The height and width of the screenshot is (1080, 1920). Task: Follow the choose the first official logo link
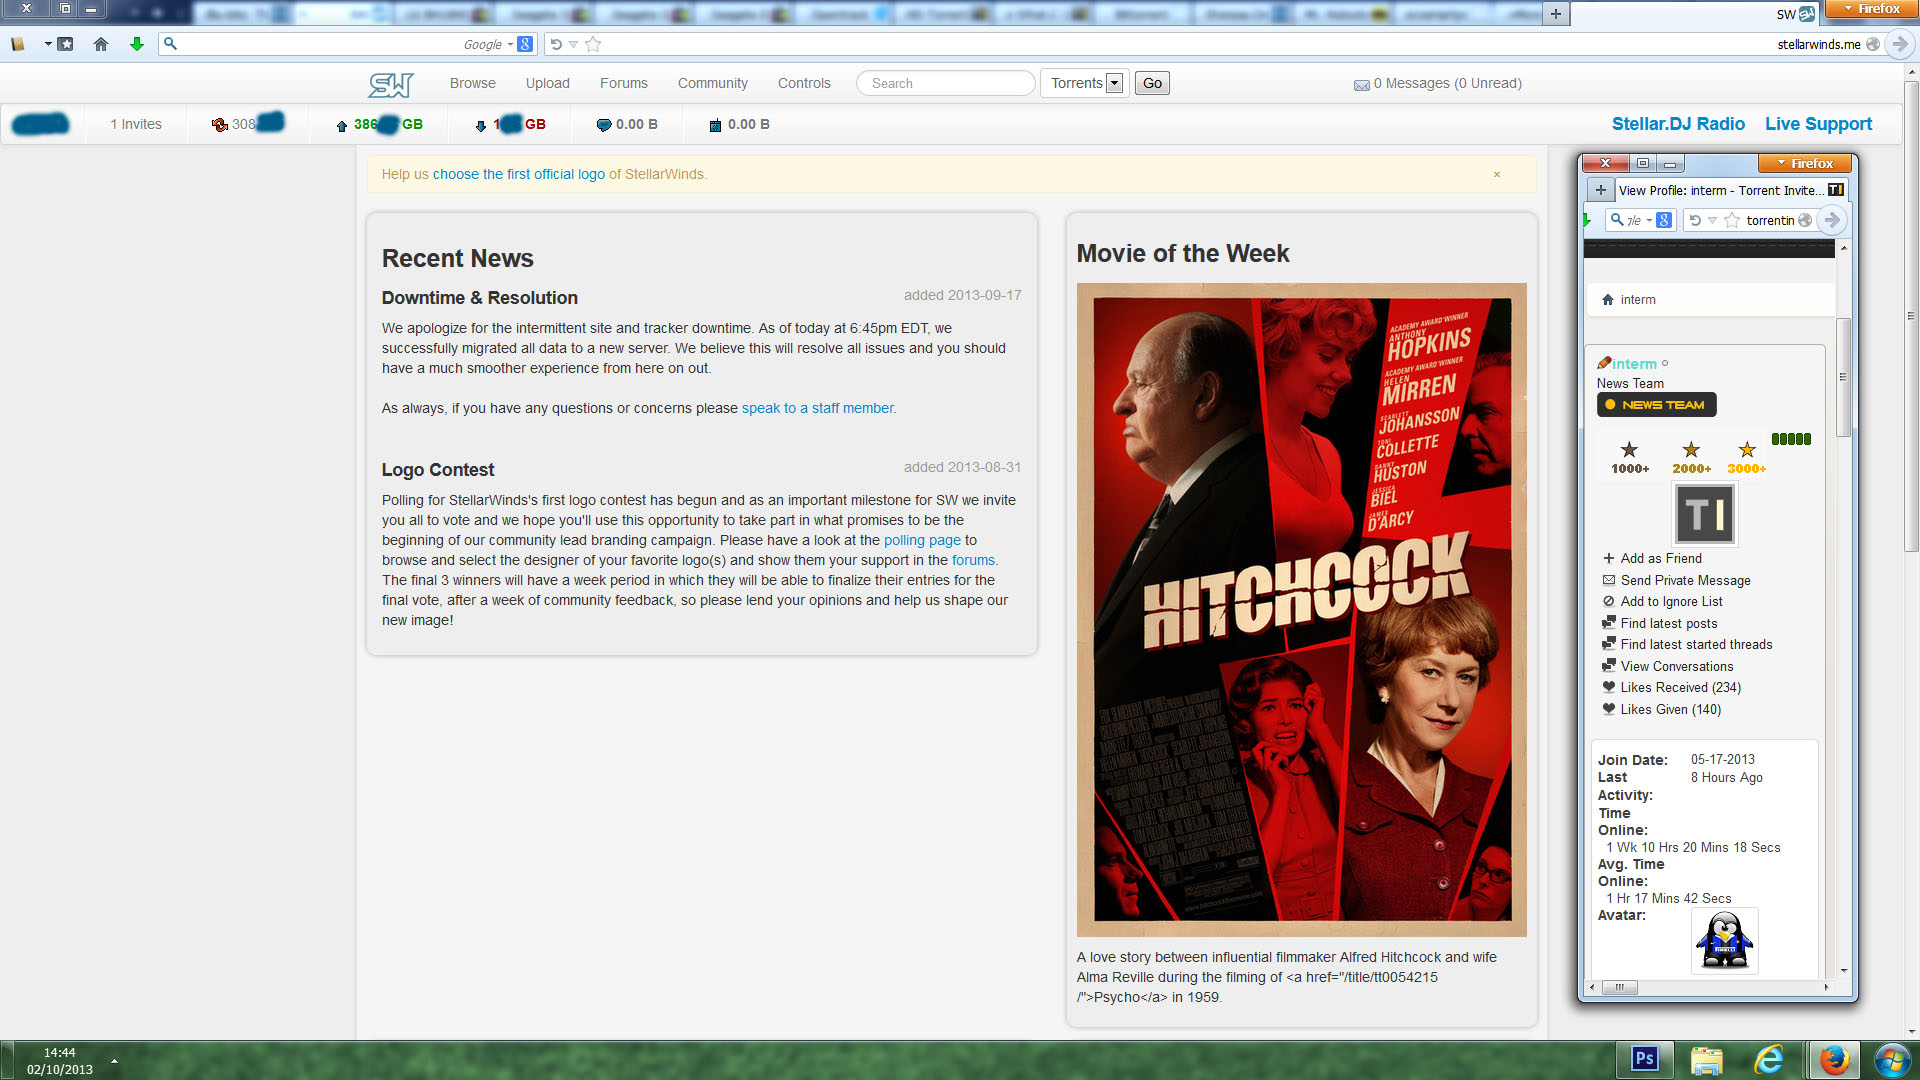pyautogui.click(x=518, y=174)
